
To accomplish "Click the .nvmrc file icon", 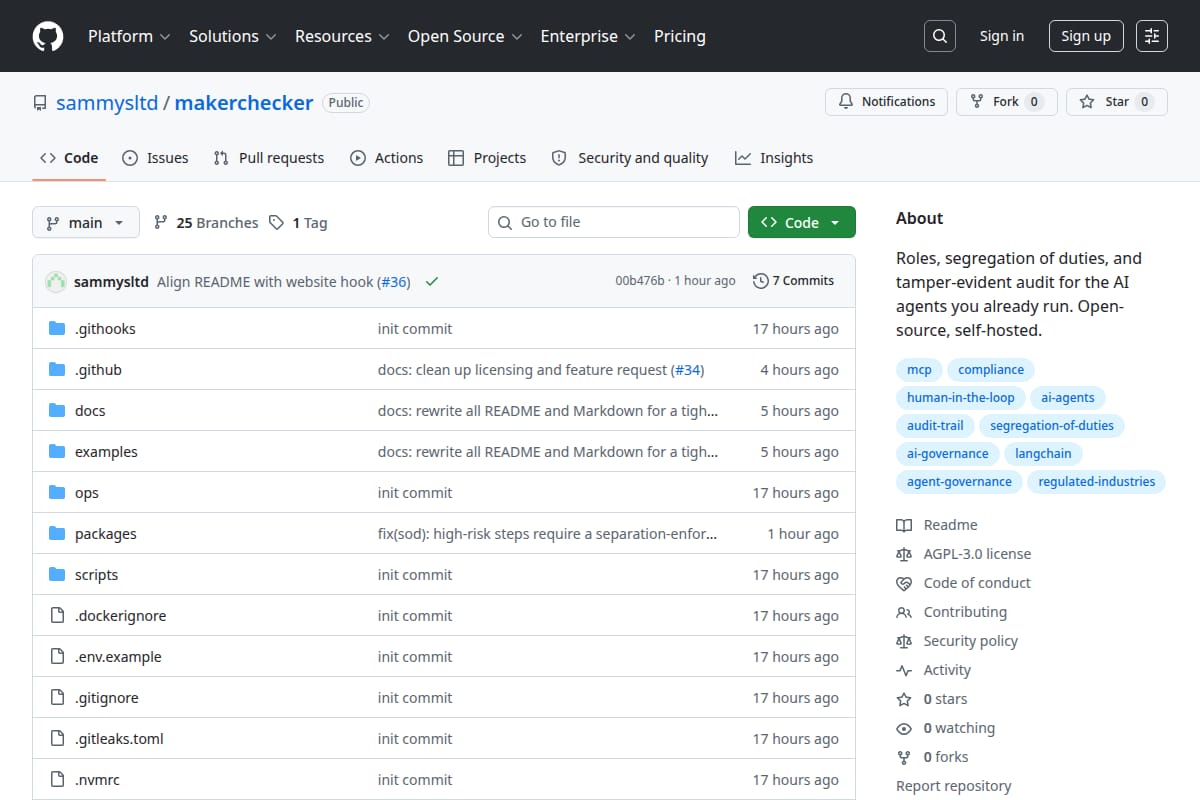I will [x=57, y=780].
